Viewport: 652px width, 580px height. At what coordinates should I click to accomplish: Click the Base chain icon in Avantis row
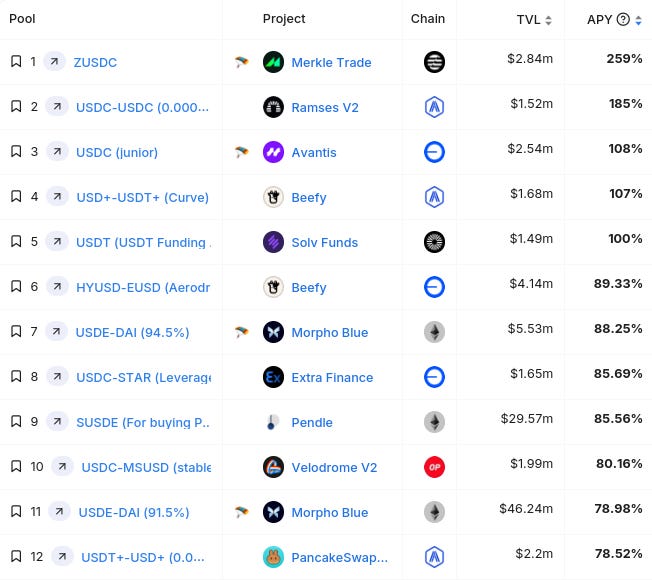point(434,152)
